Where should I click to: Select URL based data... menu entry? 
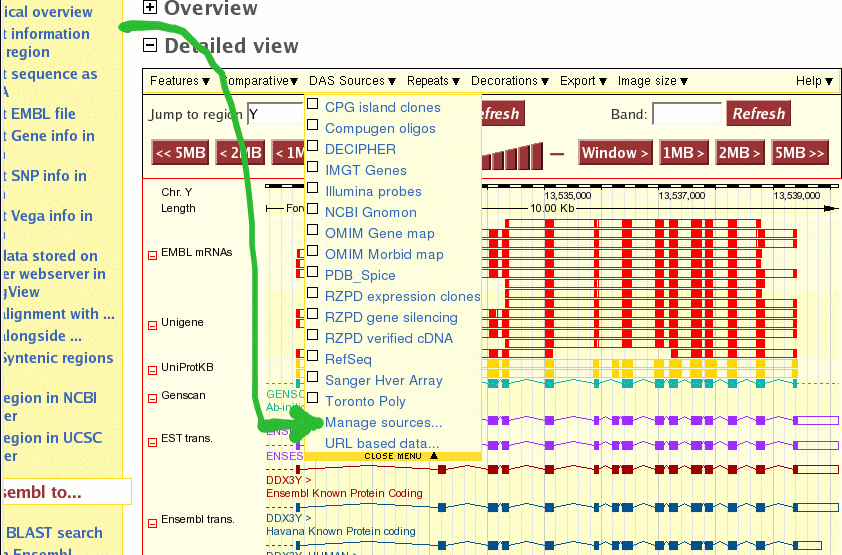[382, 444]
